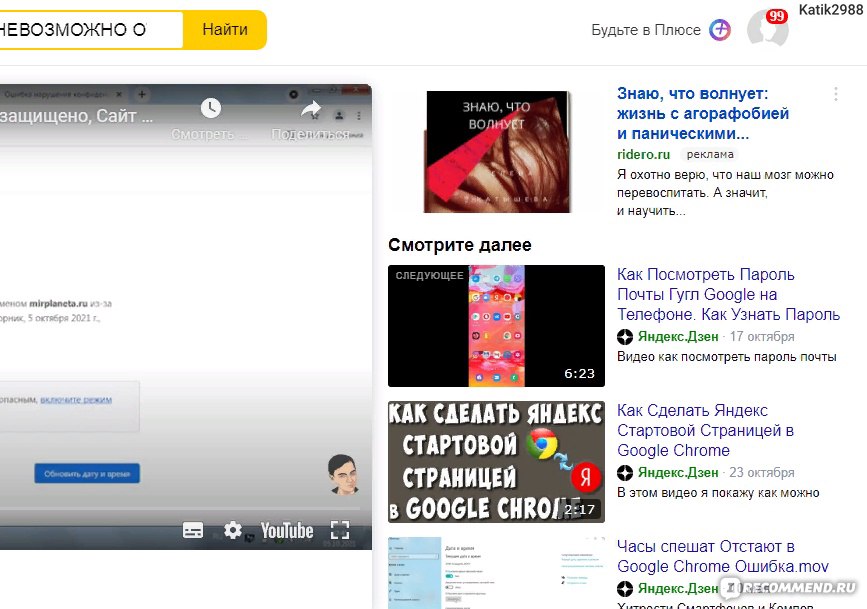Click the Yandex Plus logo icon
Image resolution: width=867 pixels, height=609 pixels.
coord(720,30)
